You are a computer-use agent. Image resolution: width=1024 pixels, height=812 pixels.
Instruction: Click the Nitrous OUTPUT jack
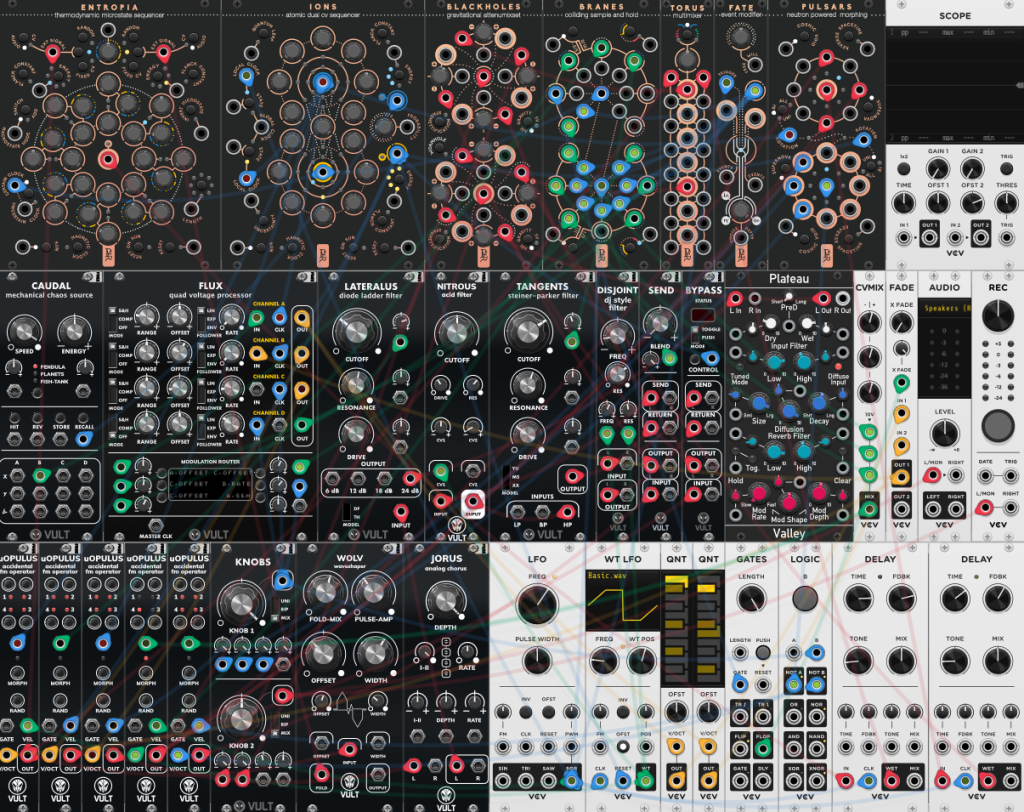click(x=473, y=502)
